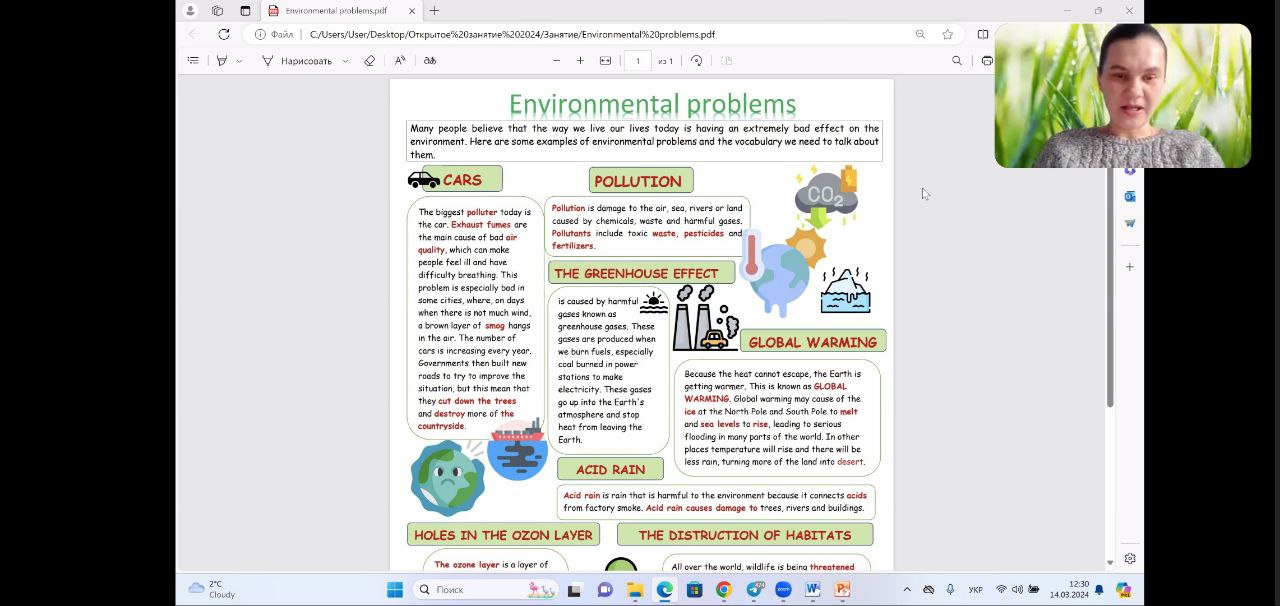This screenshot has width=1280, height=606.
Task: Rotate the PDF page
Action: tap(697, 61)
